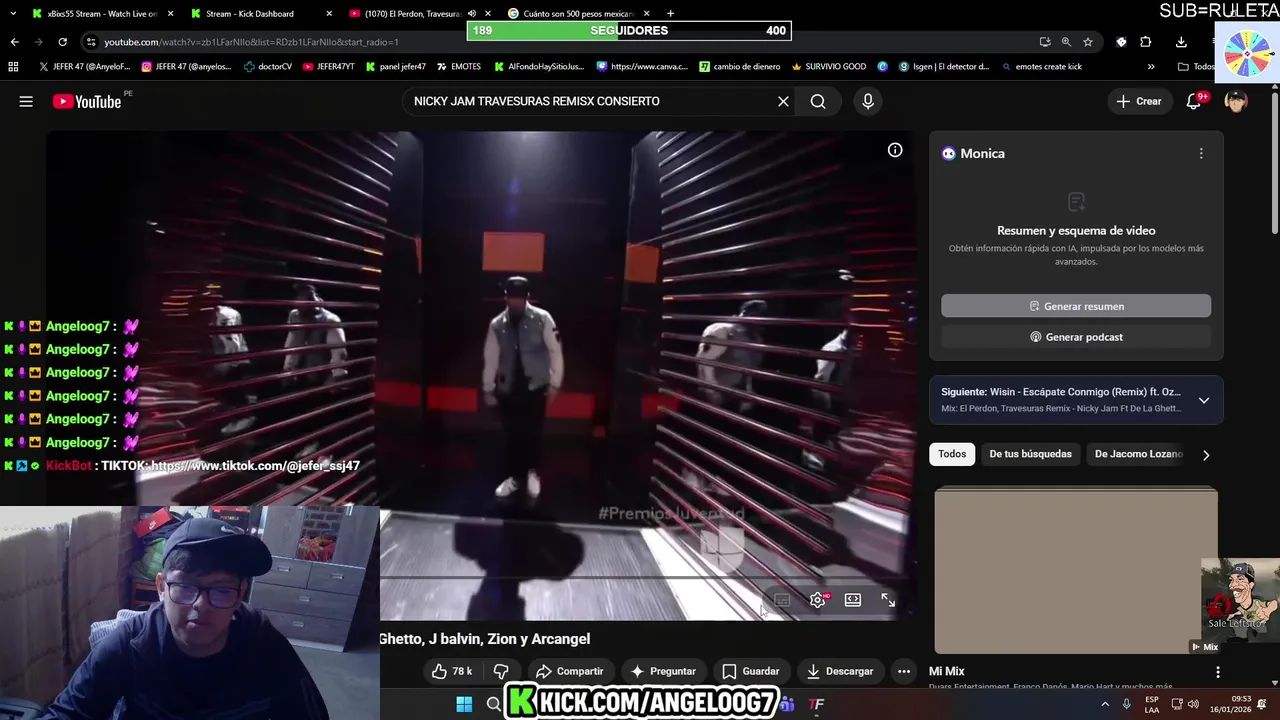The width and height of the screenshot is (1280, 720).
Task: Click the browser address bar
Action: (560, 42)
